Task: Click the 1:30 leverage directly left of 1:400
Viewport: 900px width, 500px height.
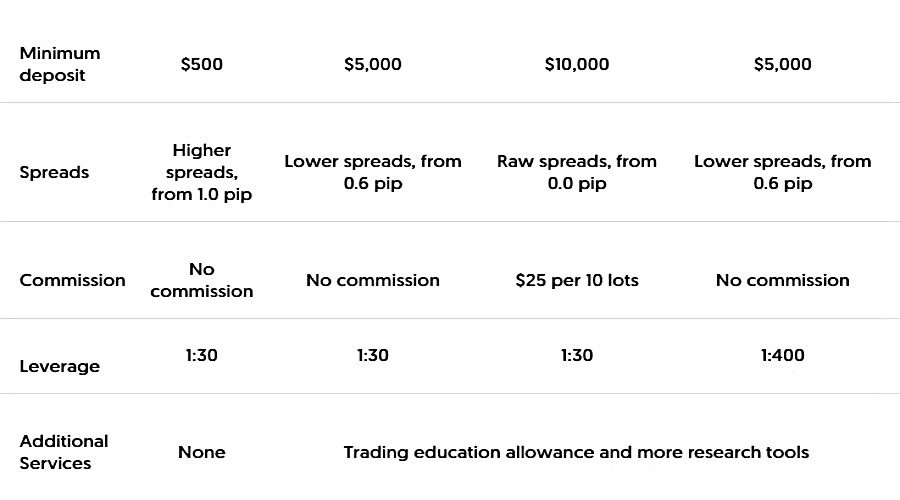Action: pyautogui.click(x=577, y=355)
